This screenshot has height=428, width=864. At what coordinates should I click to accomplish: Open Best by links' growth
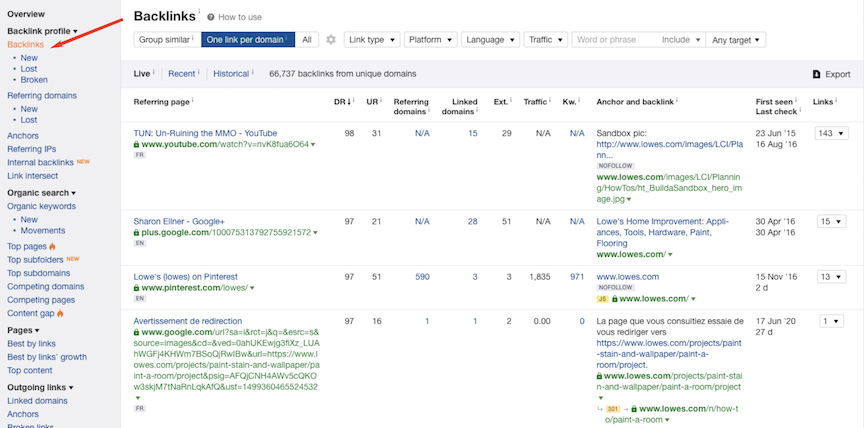(47, 357)
